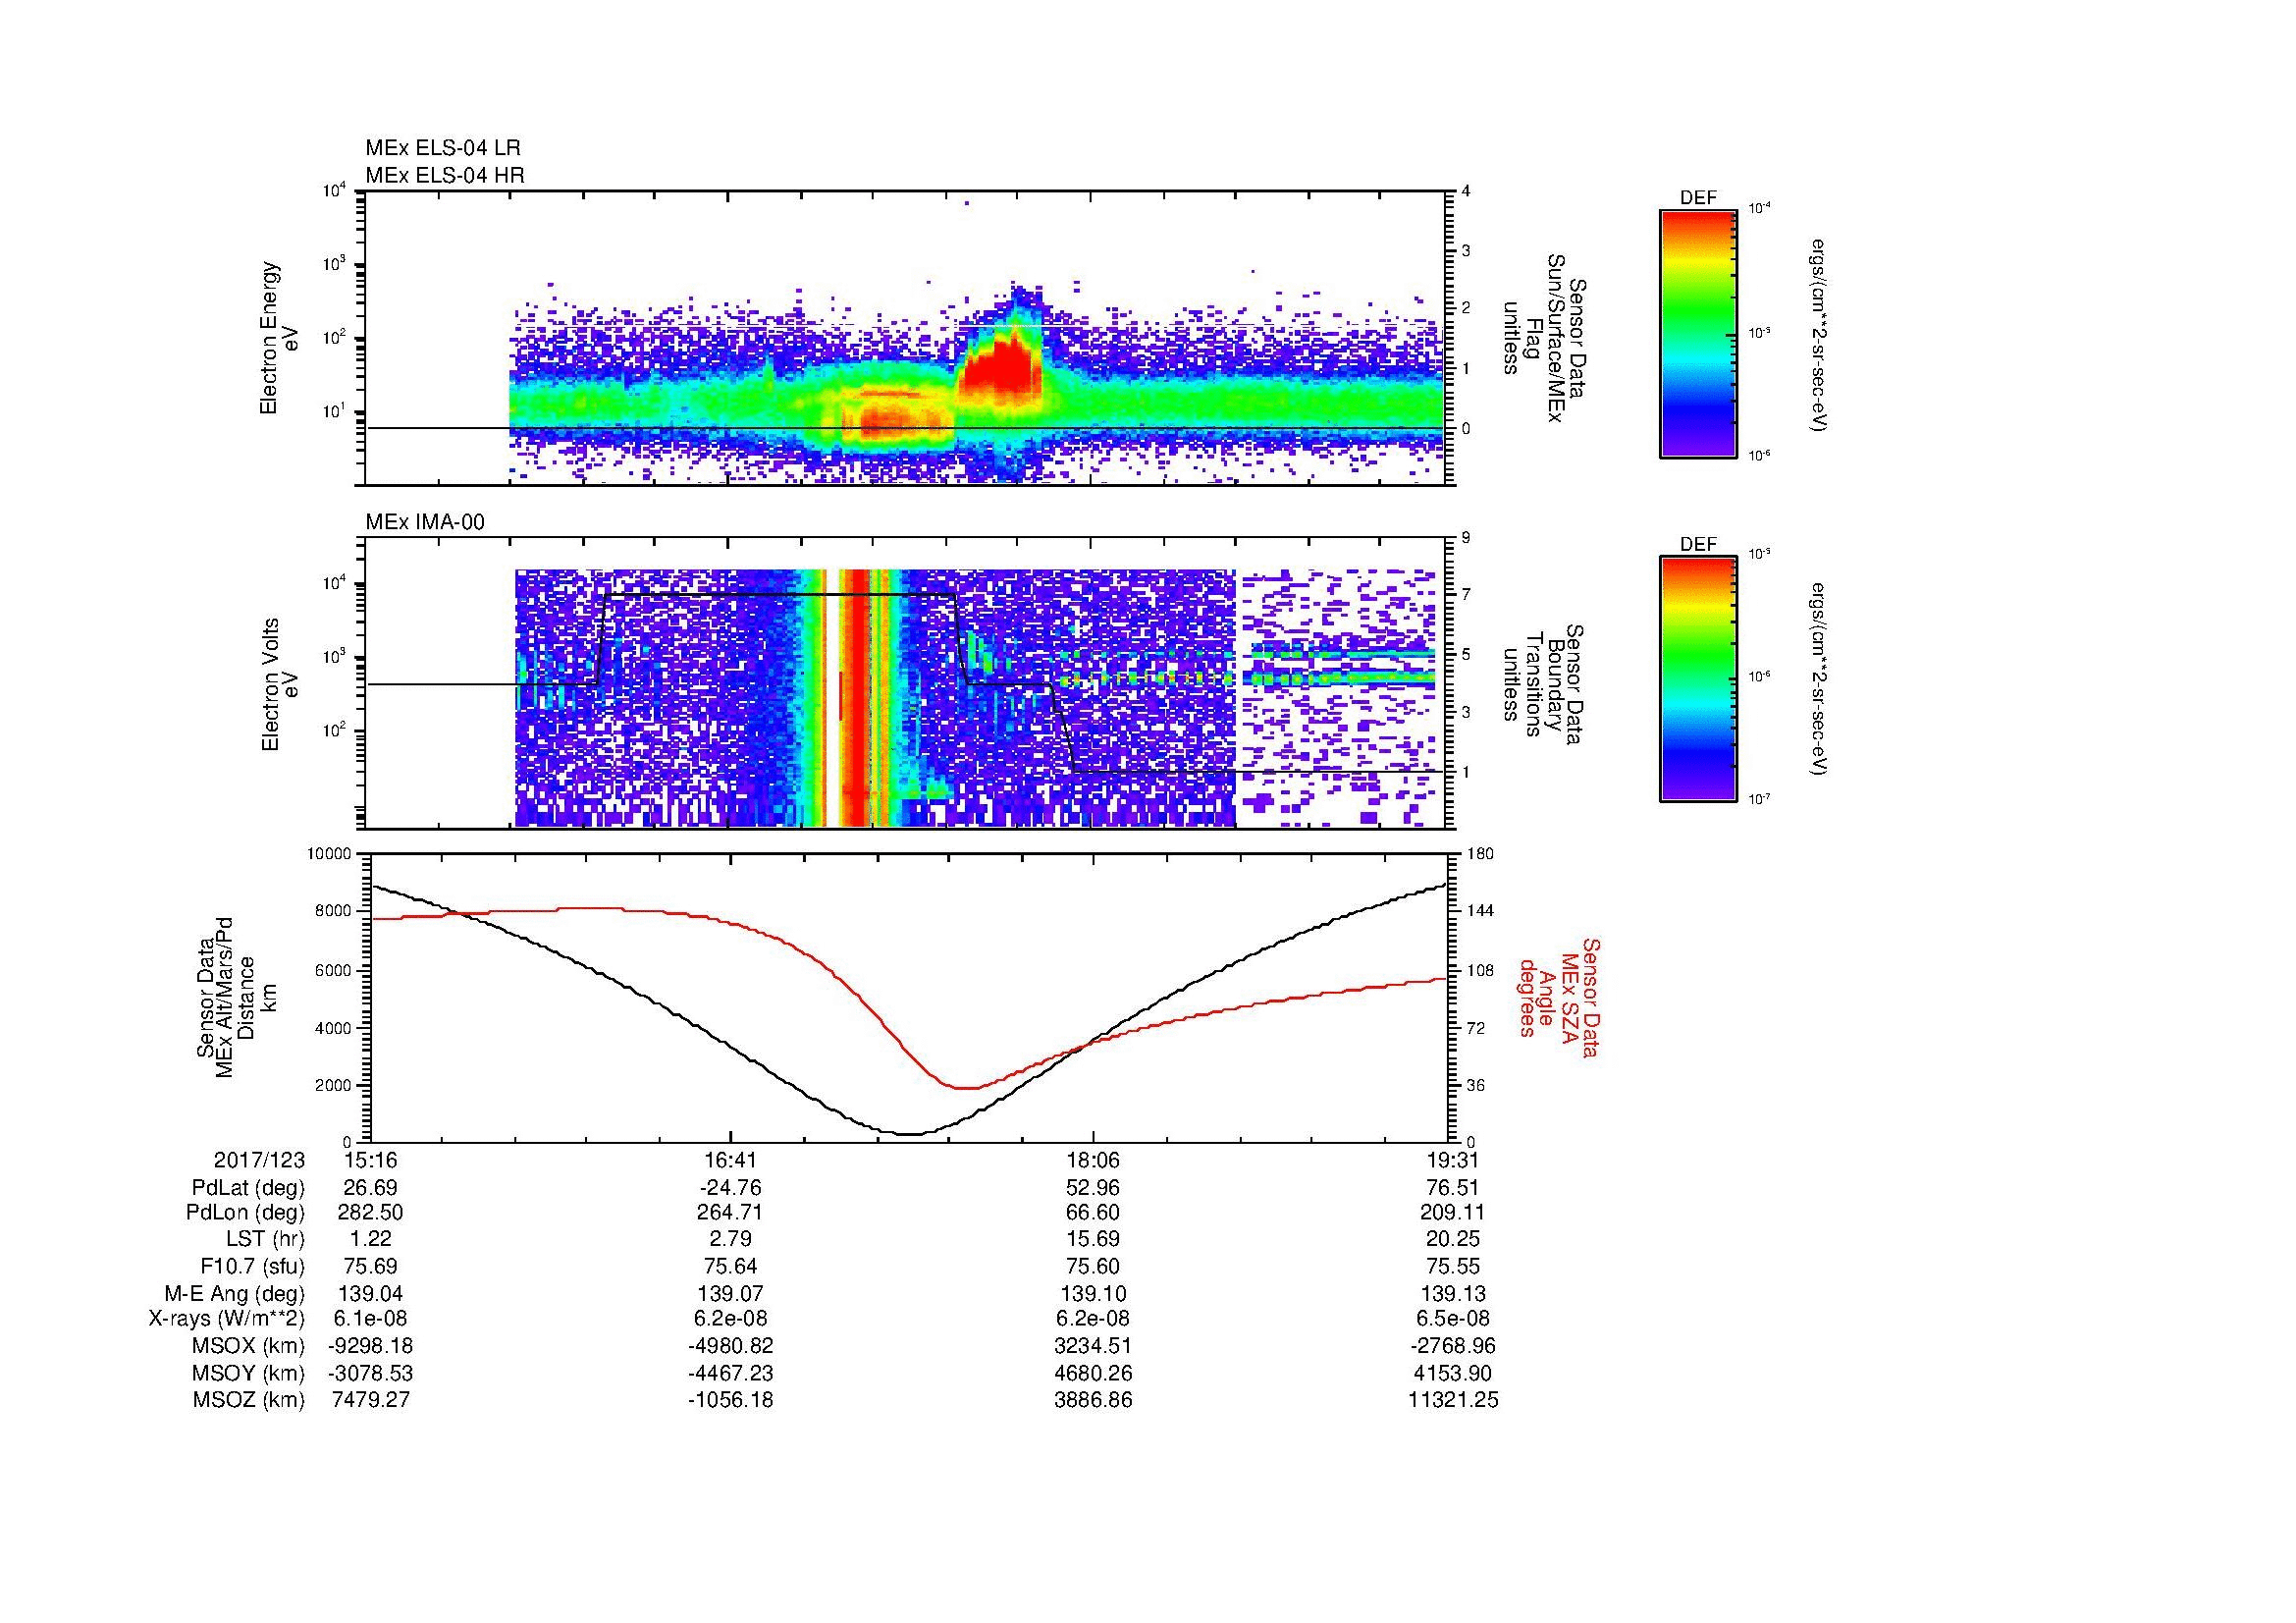
Task: Click MSOX value '3234.51'
Action: tap(1093, 1346)
